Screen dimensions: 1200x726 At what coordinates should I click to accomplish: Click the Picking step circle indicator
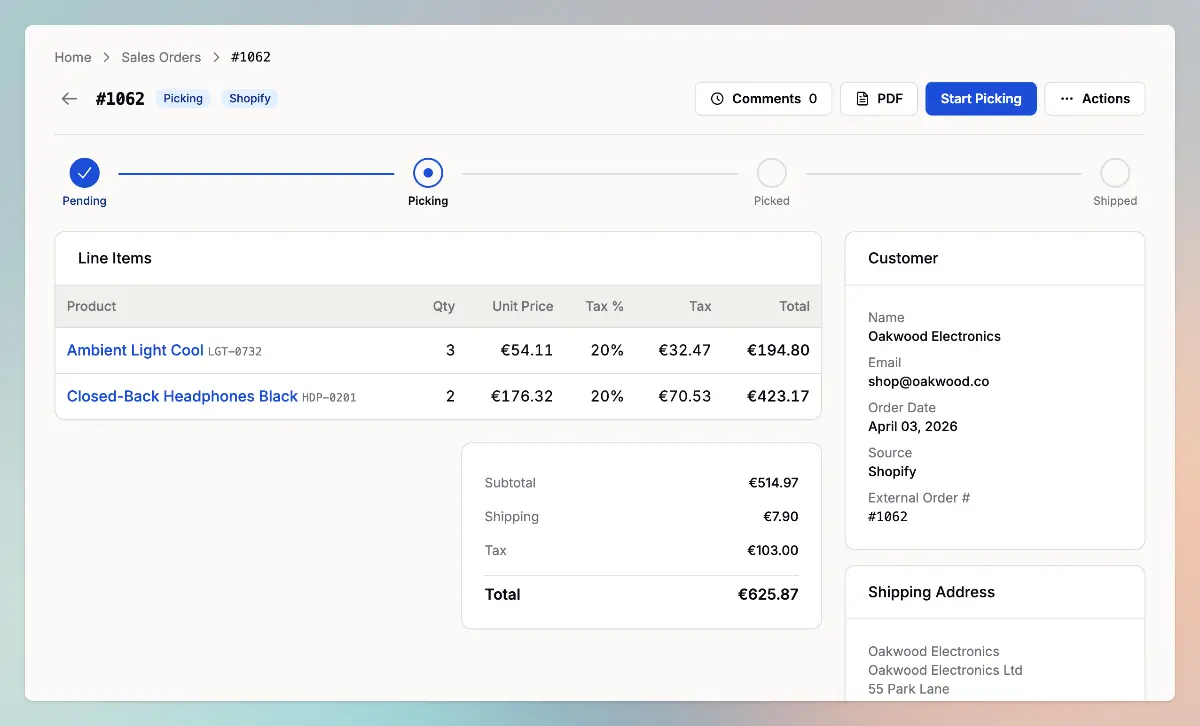pyautogui.click(x=428, y=173)
